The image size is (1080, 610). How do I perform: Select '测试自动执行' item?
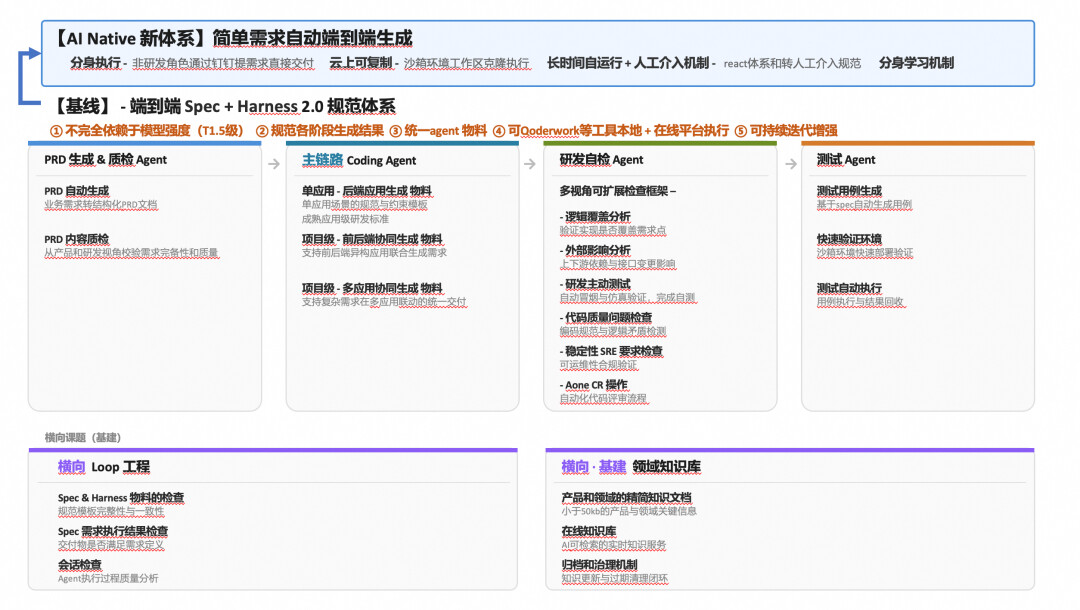point(849,288)
